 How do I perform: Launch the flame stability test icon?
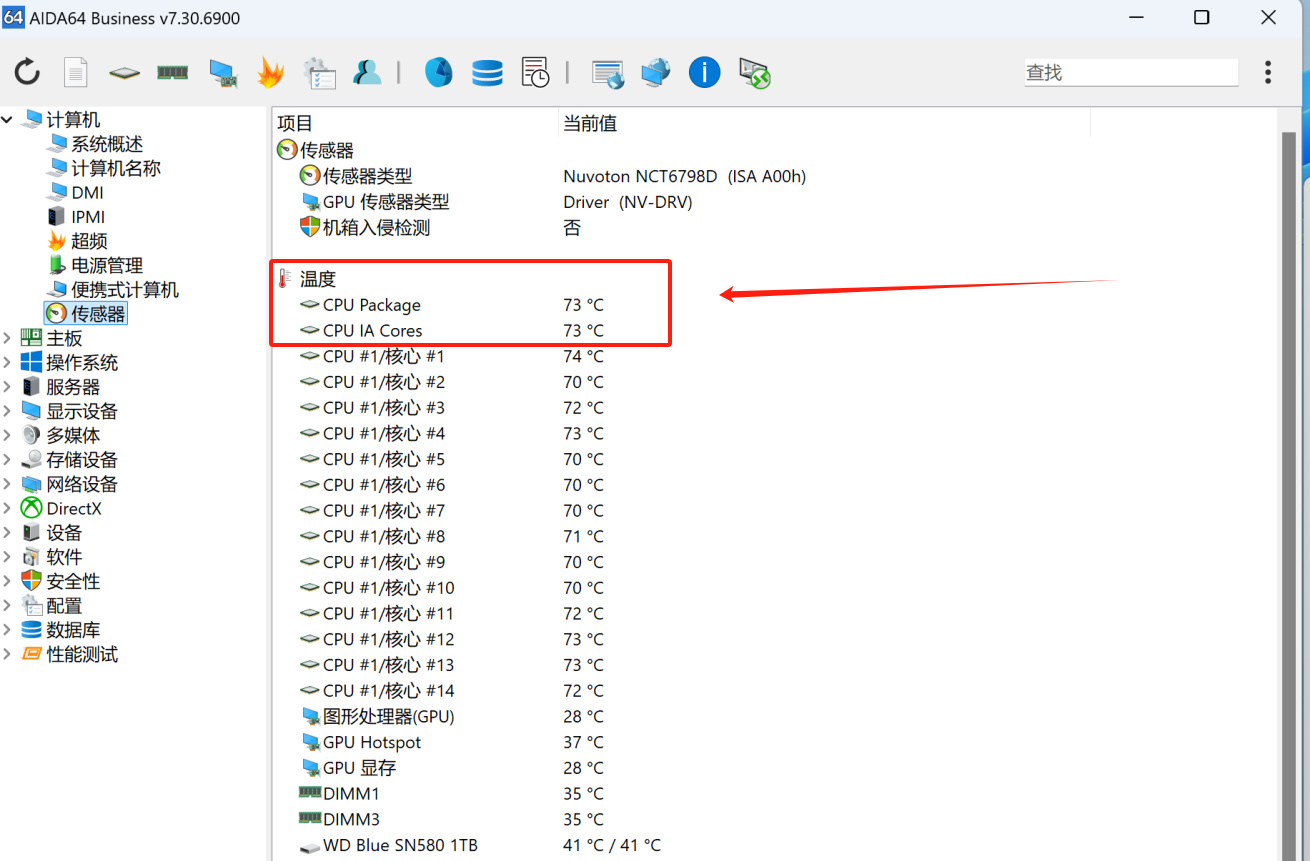point(270,72)
